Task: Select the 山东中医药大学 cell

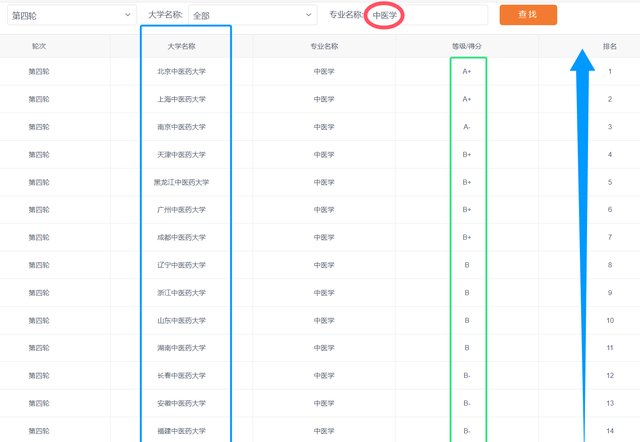Action: pyautogui.click(x=182, y=320)
